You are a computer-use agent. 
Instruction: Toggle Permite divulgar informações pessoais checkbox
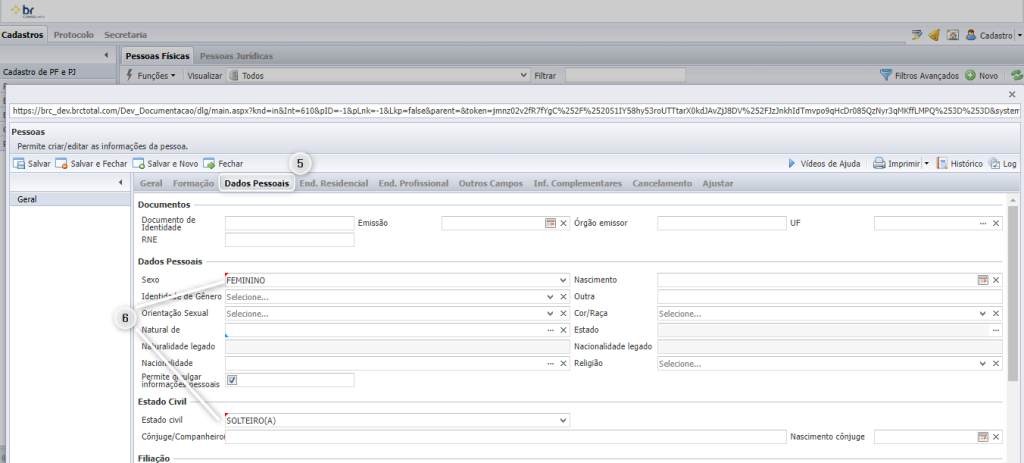pyautogui.click(x=232, y=380)
